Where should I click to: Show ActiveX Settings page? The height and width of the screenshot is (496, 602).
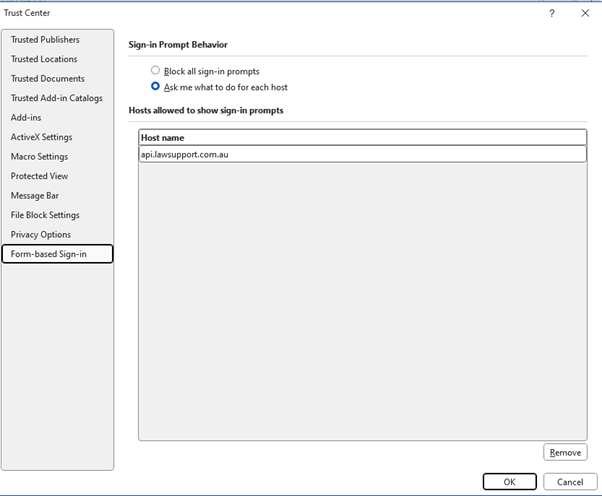coord(41,137)
